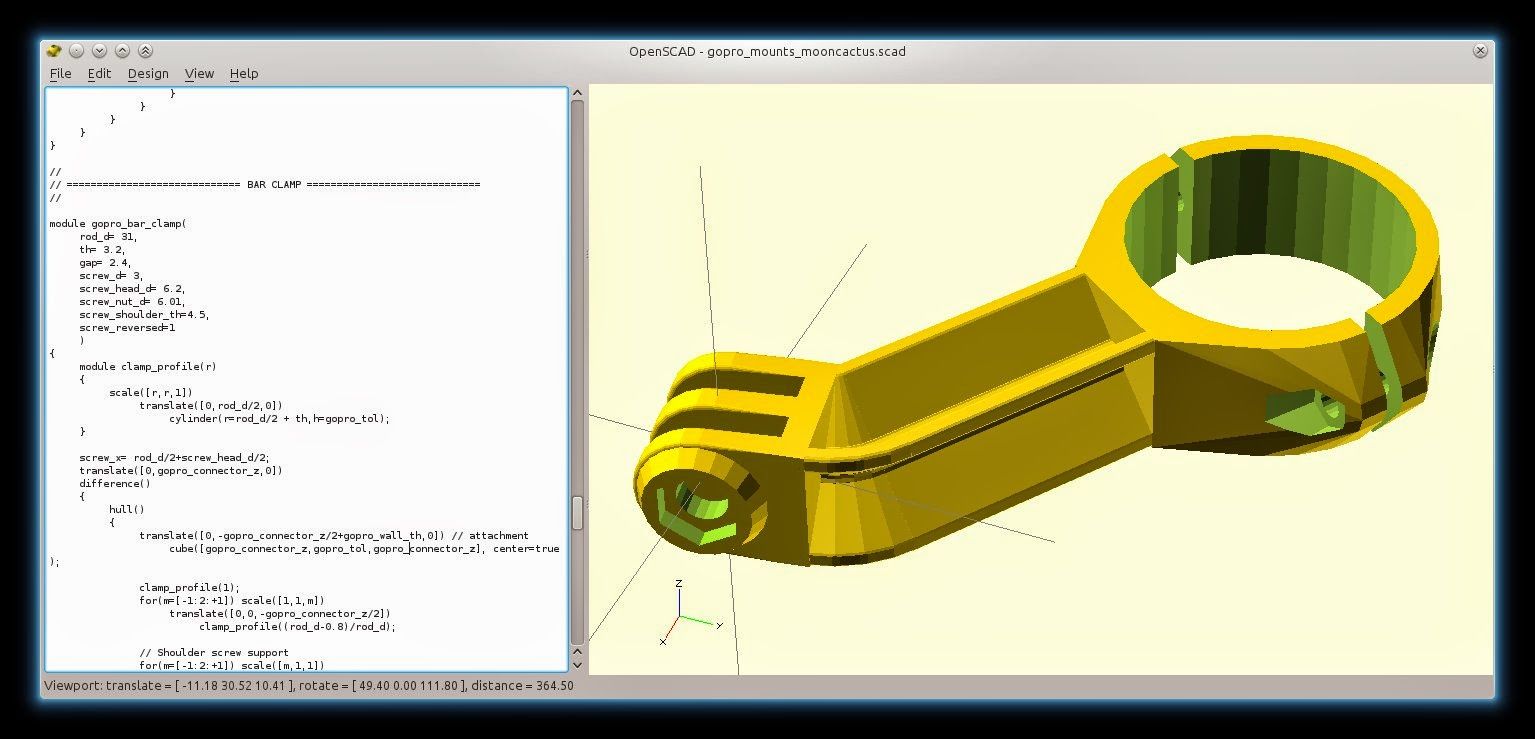Click the OpenSCAD application icon in title bar
Screen dimensions: 1535x739
click(x=53, y=50)
